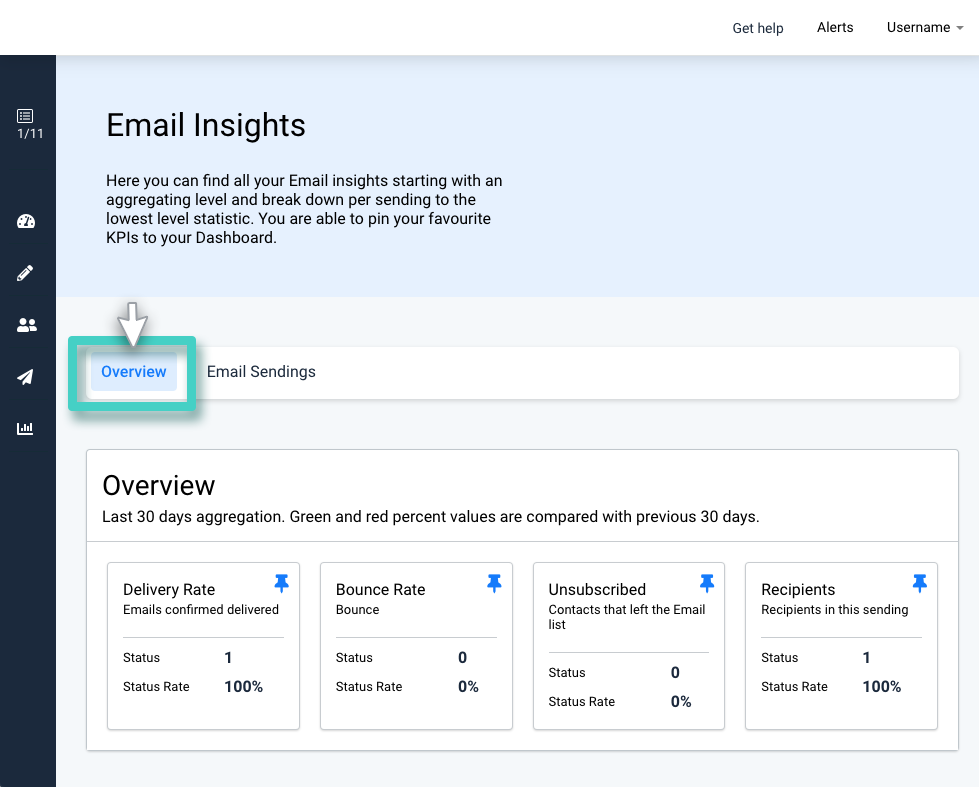
Task: Click the Delivery Rate card title
Action: (169, 590)
